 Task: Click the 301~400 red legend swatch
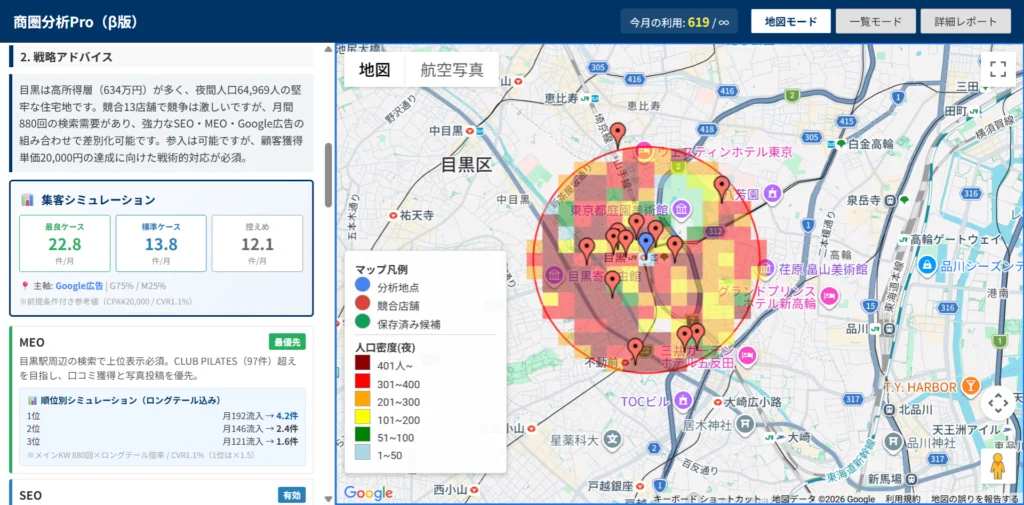[x=362, y=381]
